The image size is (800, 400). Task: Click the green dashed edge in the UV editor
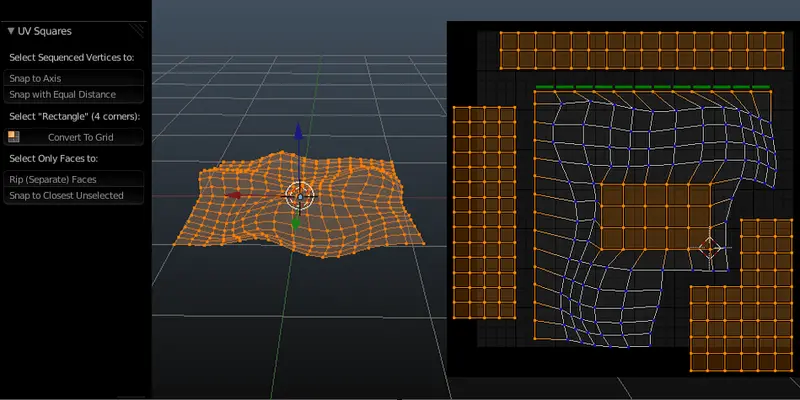click(653, 87)
